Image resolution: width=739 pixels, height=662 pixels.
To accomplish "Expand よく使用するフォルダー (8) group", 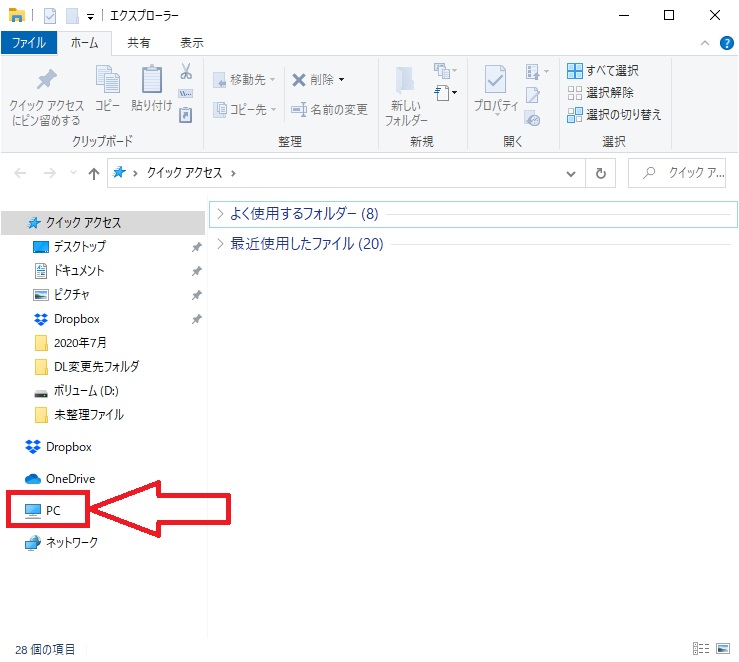I will (x=220, y=214).
